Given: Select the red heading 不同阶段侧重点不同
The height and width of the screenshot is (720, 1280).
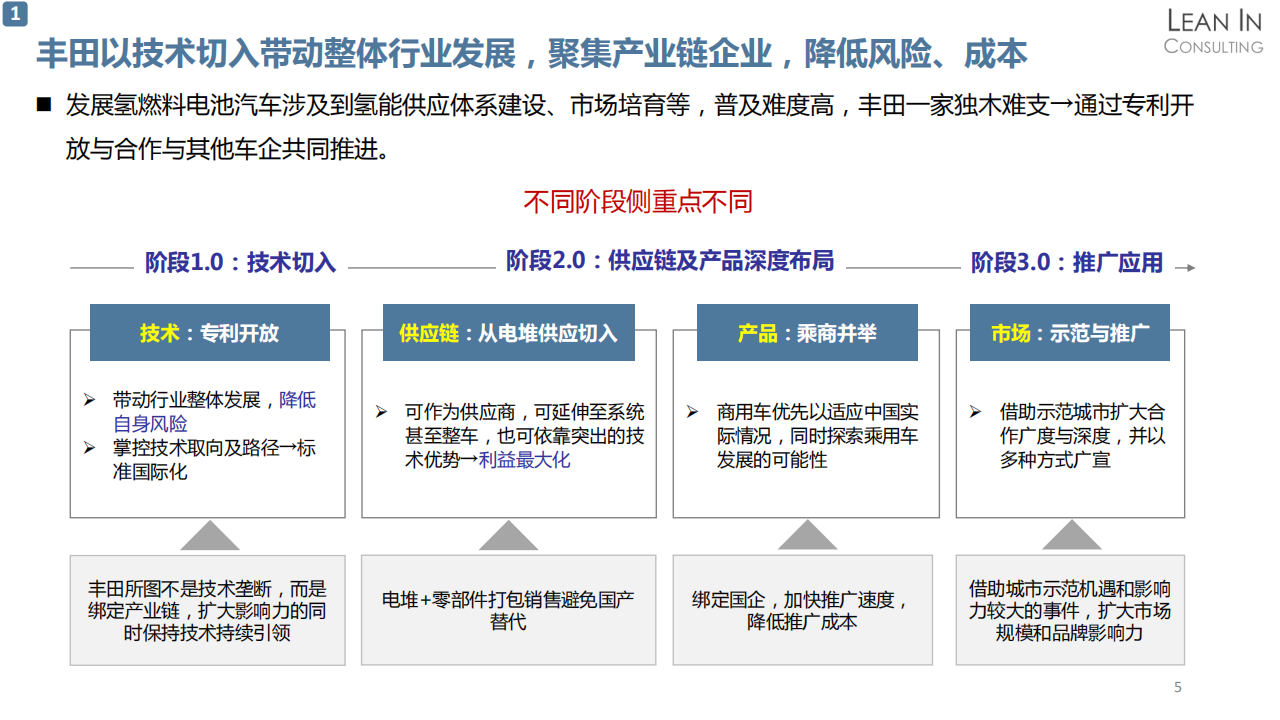Looking at the screenshot, I should point(638,201).
